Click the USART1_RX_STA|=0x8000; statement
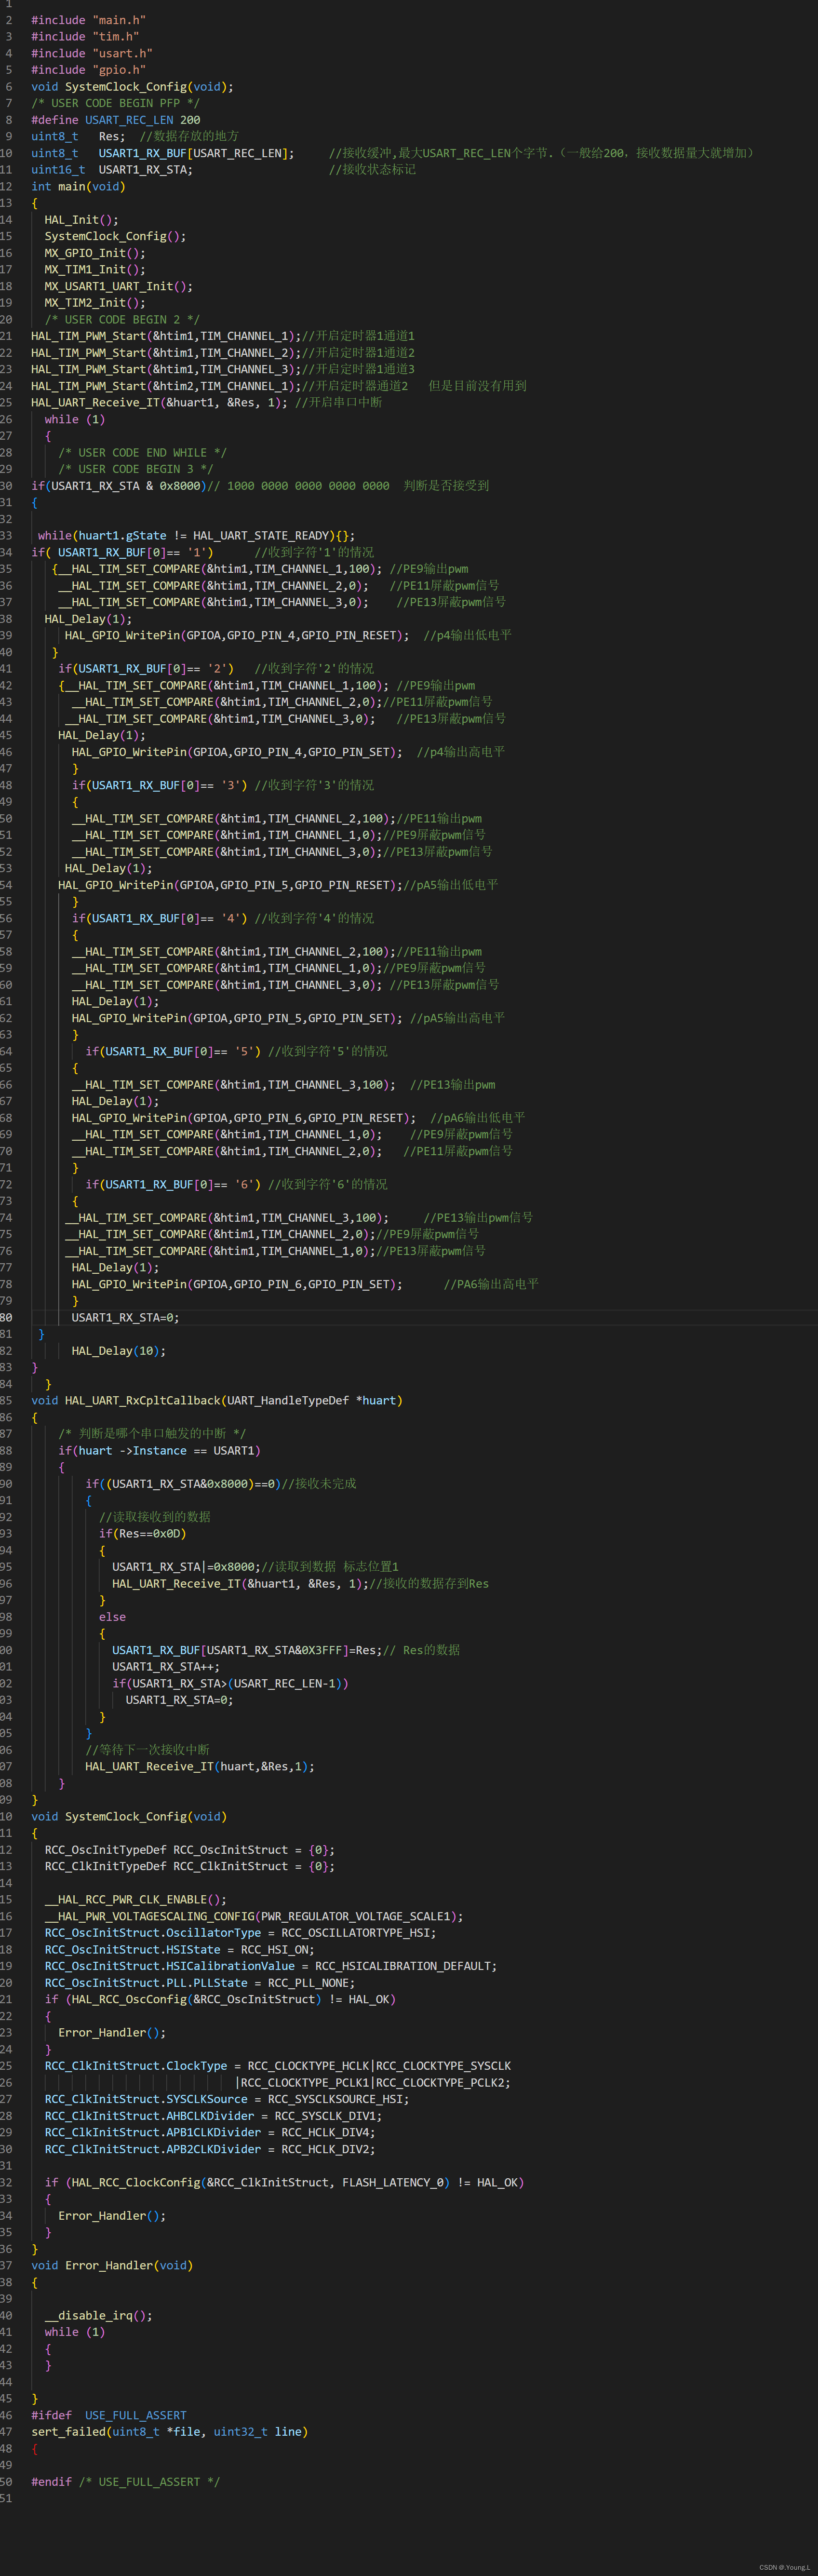The image size is (818, 2576). [x=186, y=1567]
